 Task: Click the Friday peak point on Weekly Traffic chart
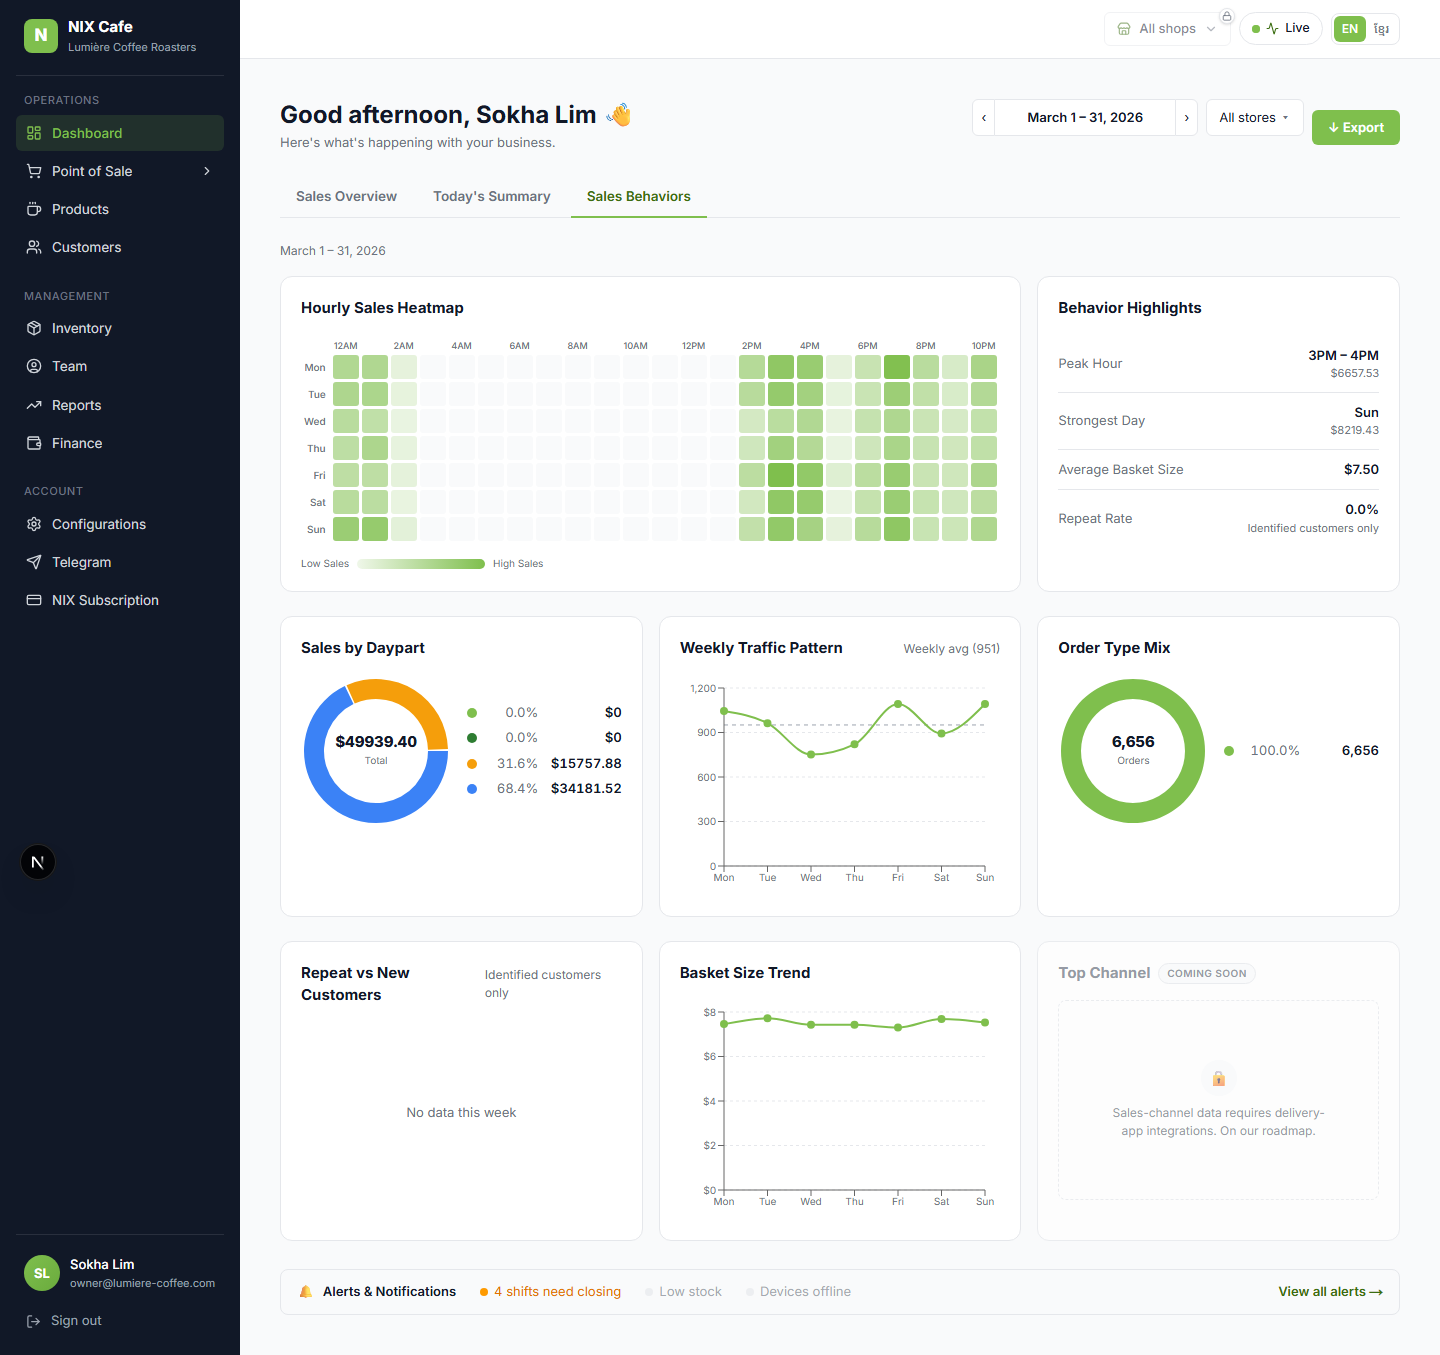pos(898,704)
